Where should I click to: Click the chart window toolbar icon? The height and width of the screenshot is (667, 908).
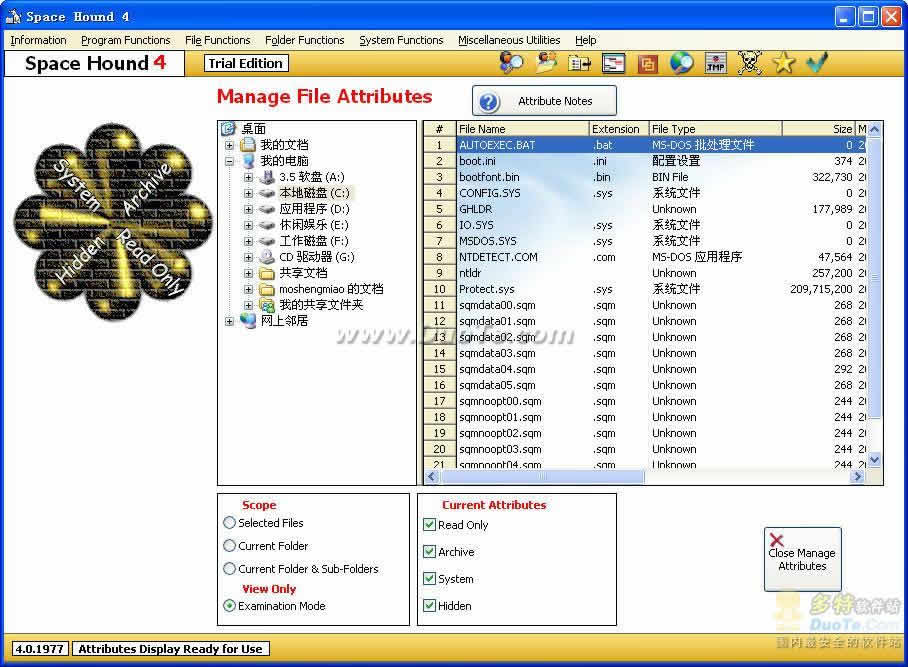click(x=613, y=63)
